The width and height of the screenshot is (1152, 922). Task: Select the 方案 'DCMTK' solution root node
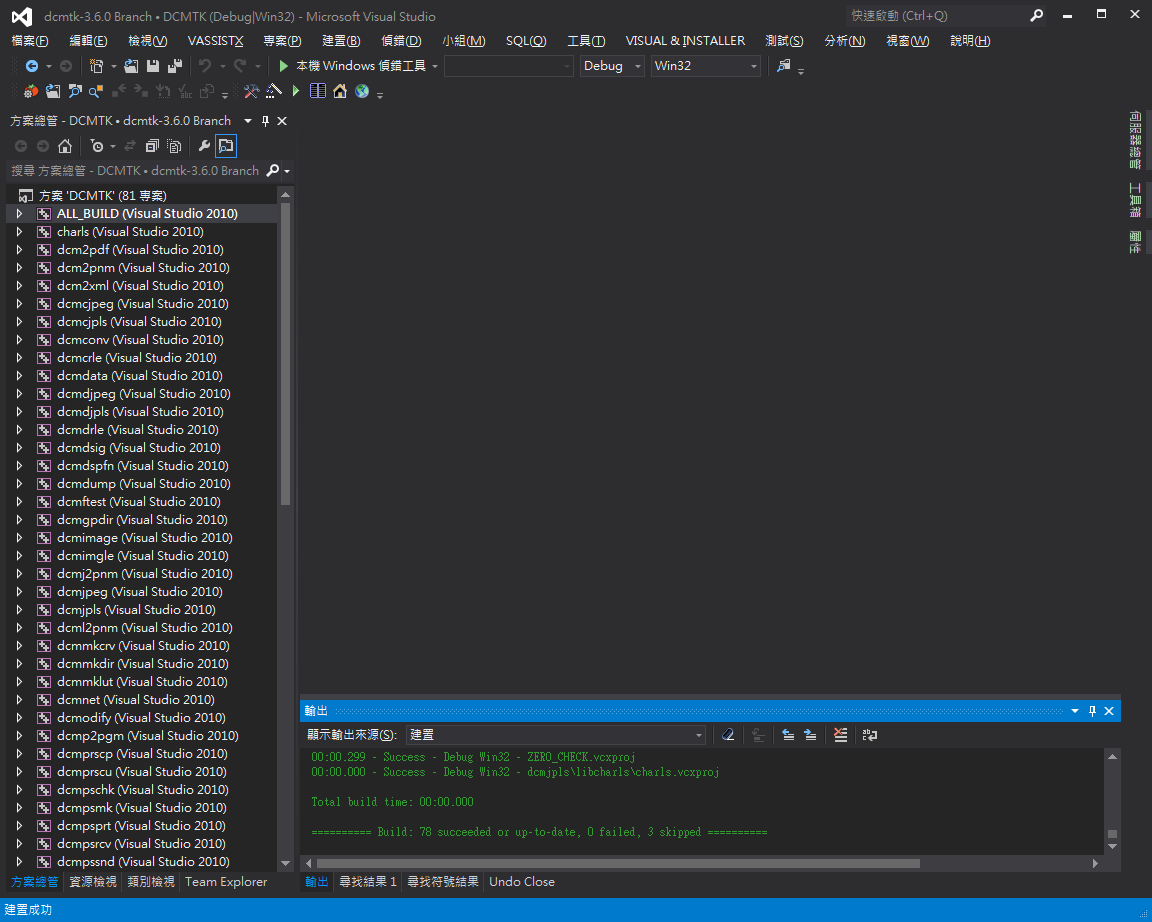[x=102, y=195]
